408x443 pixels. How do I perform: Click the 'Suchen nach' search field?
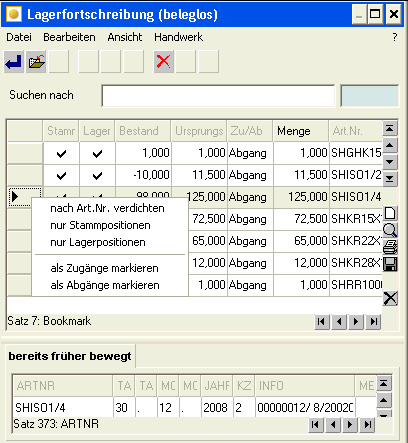click(x=218, y=96)
